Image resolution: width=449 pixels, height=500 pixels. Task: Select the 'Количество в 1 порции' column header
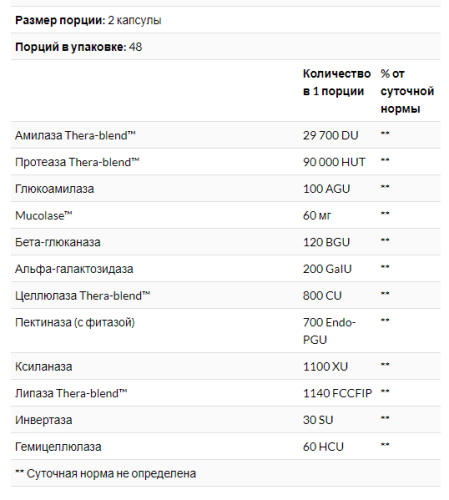(x=337, y=82)
